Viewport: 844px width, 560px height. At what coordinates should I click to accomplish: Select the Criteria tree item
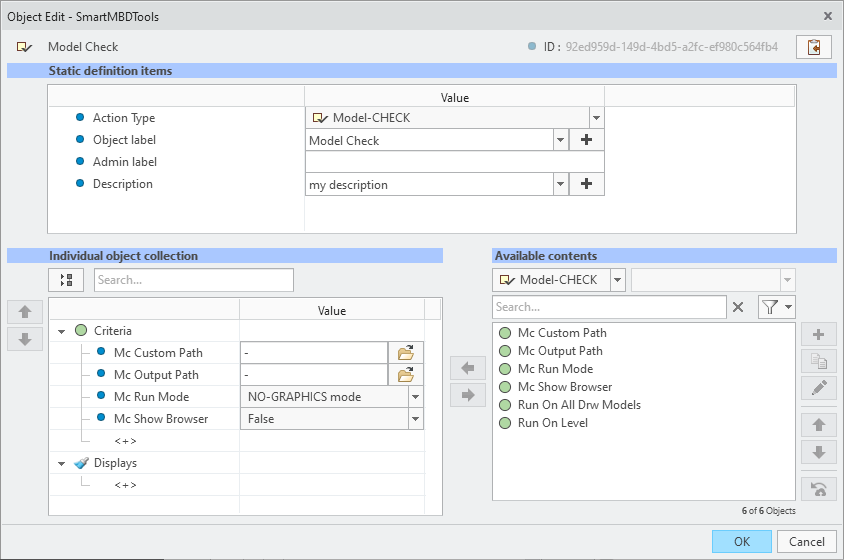[x=112, y=331]
